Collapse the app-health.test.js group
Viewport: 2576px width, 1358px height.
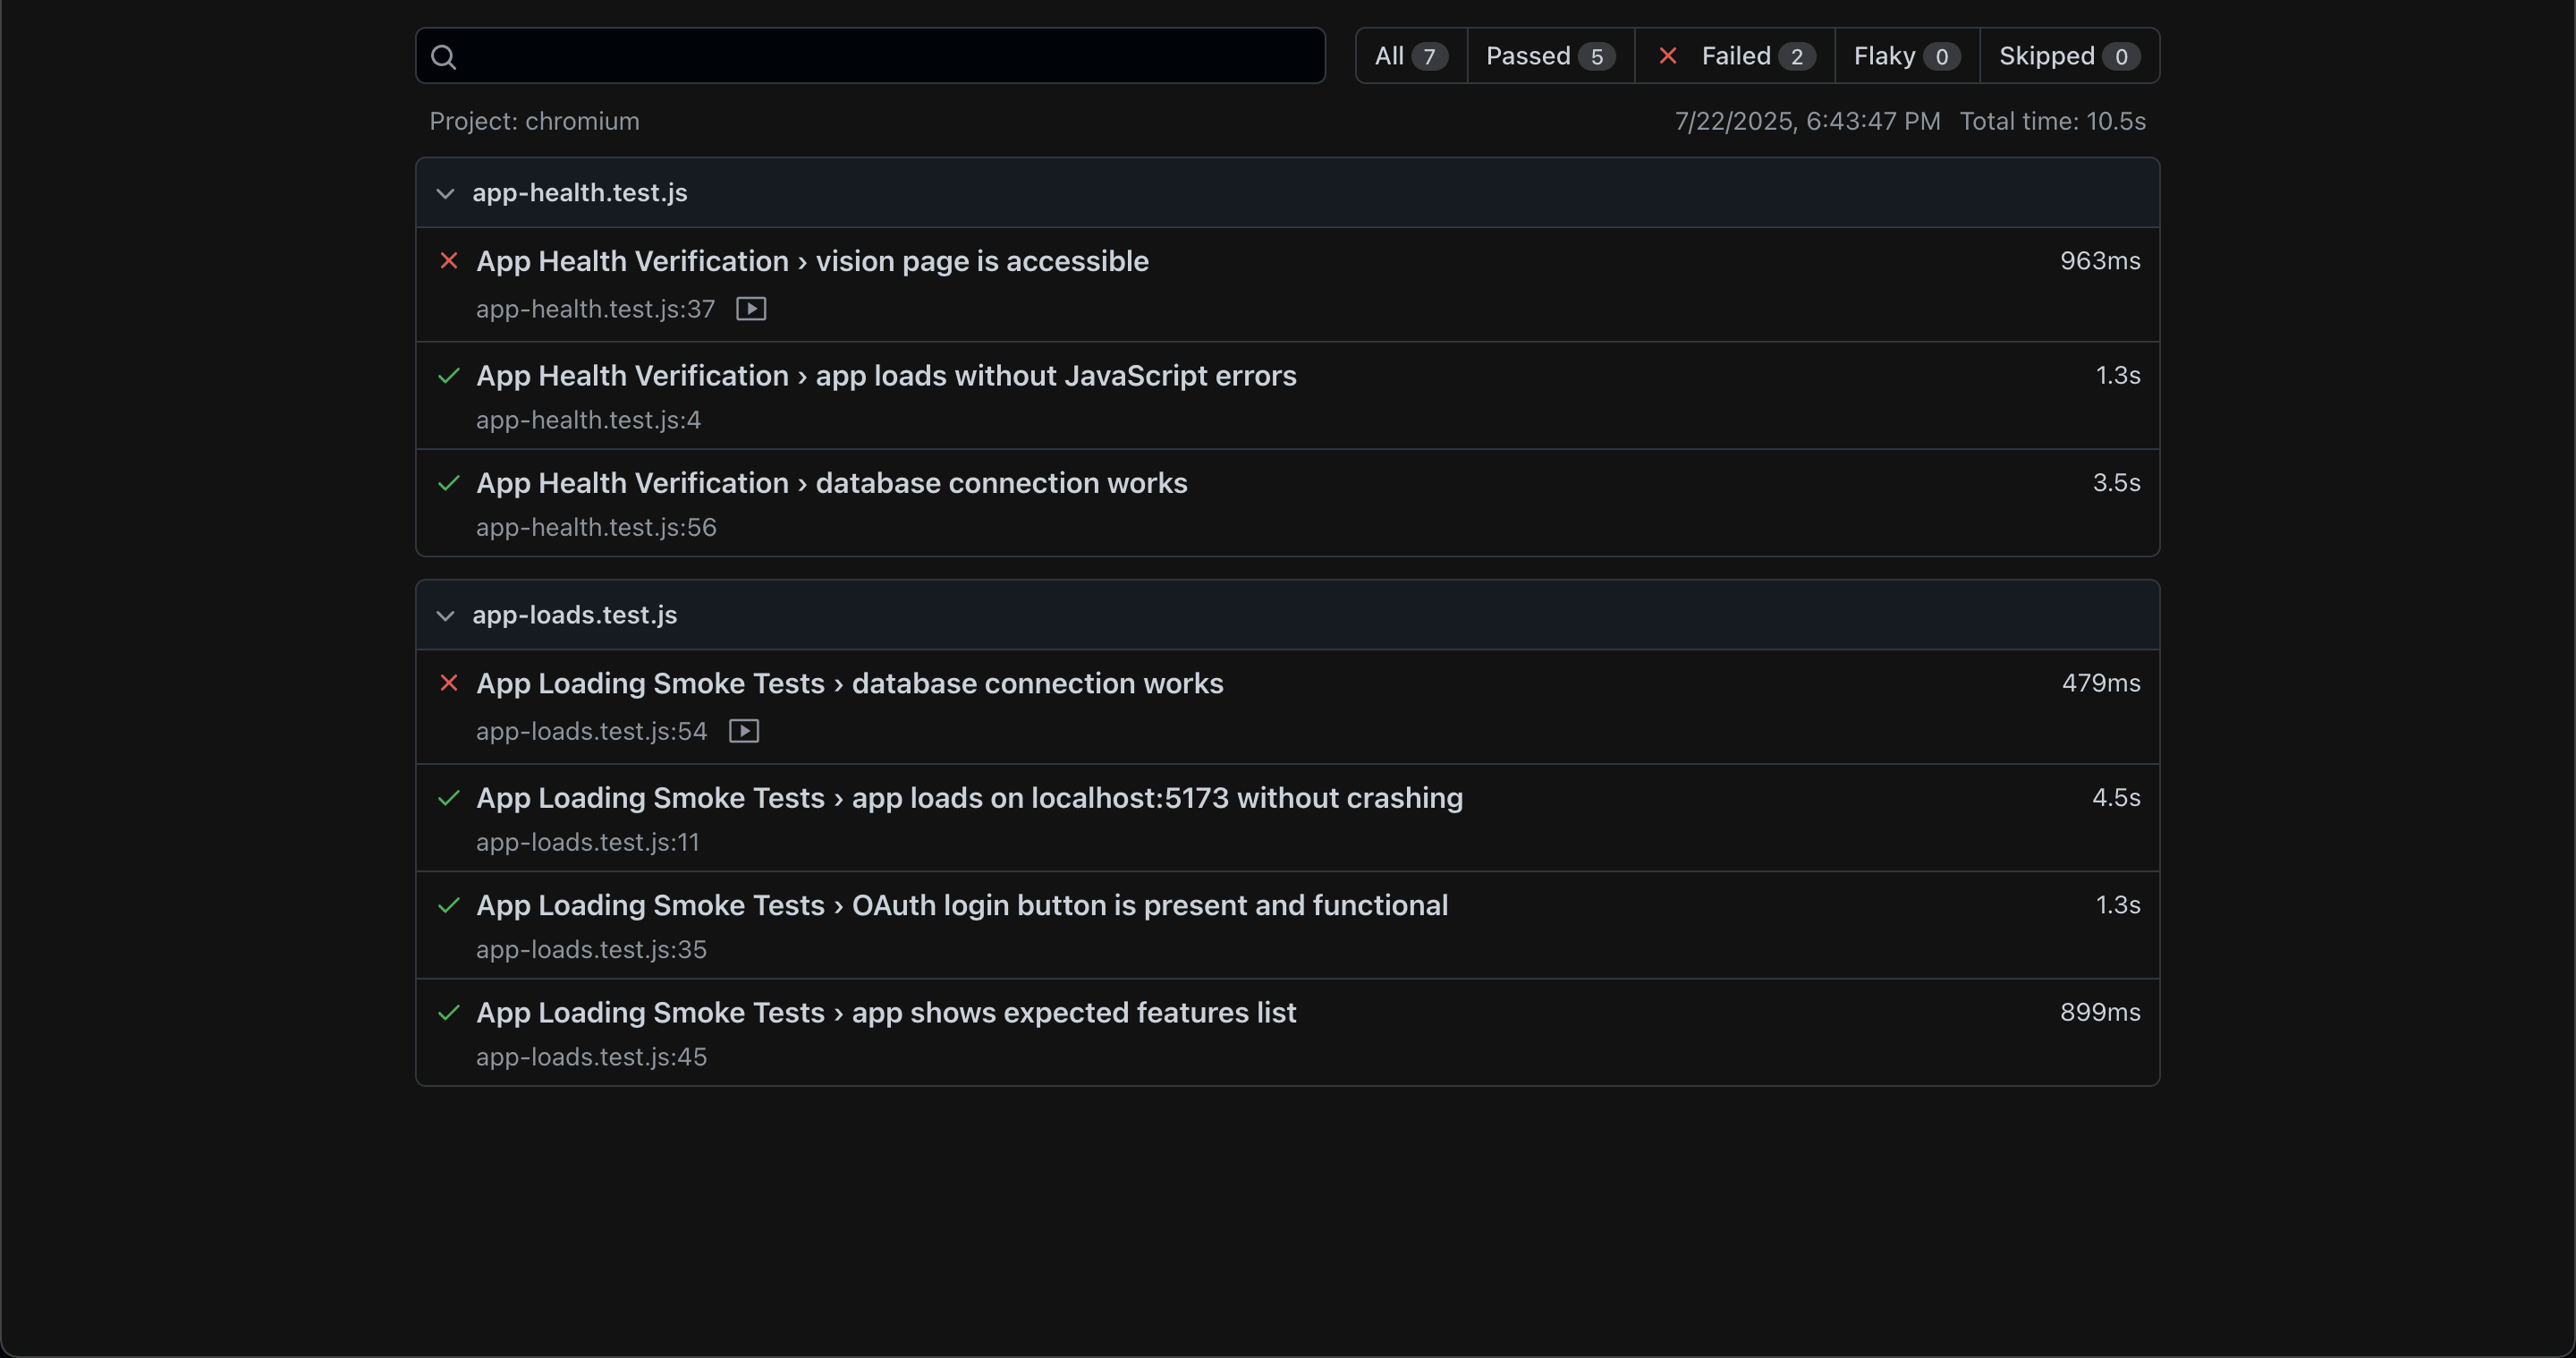pos(445,193)
